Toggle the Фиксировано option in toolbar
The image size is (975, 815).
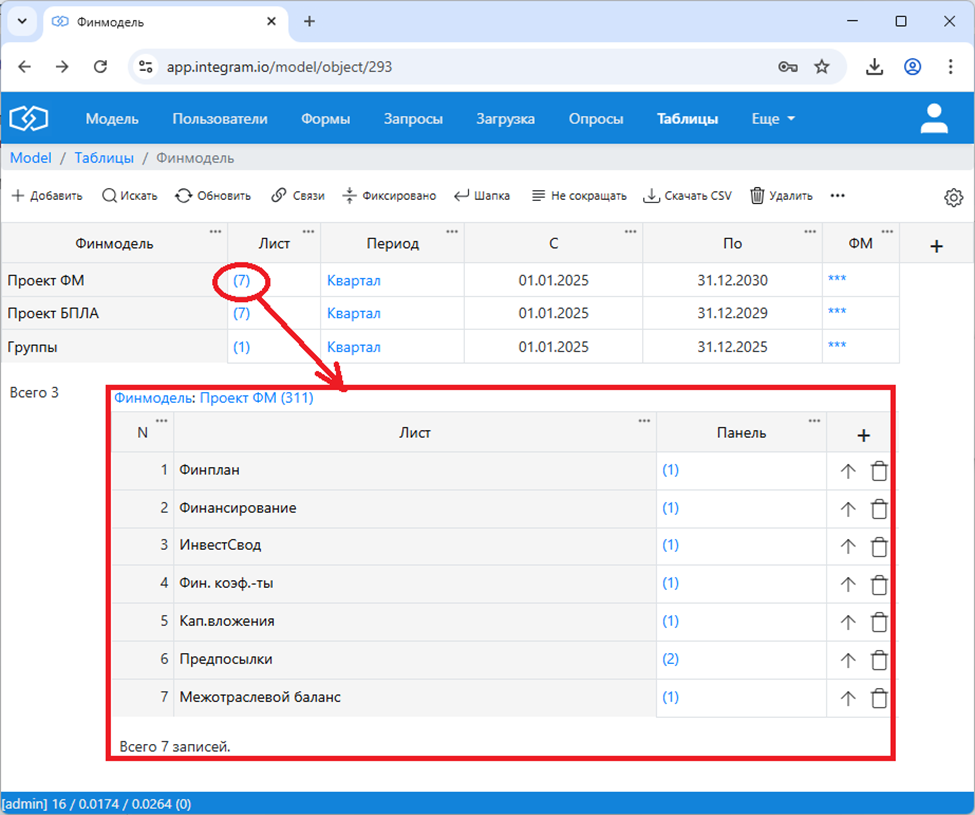[389, 196]
